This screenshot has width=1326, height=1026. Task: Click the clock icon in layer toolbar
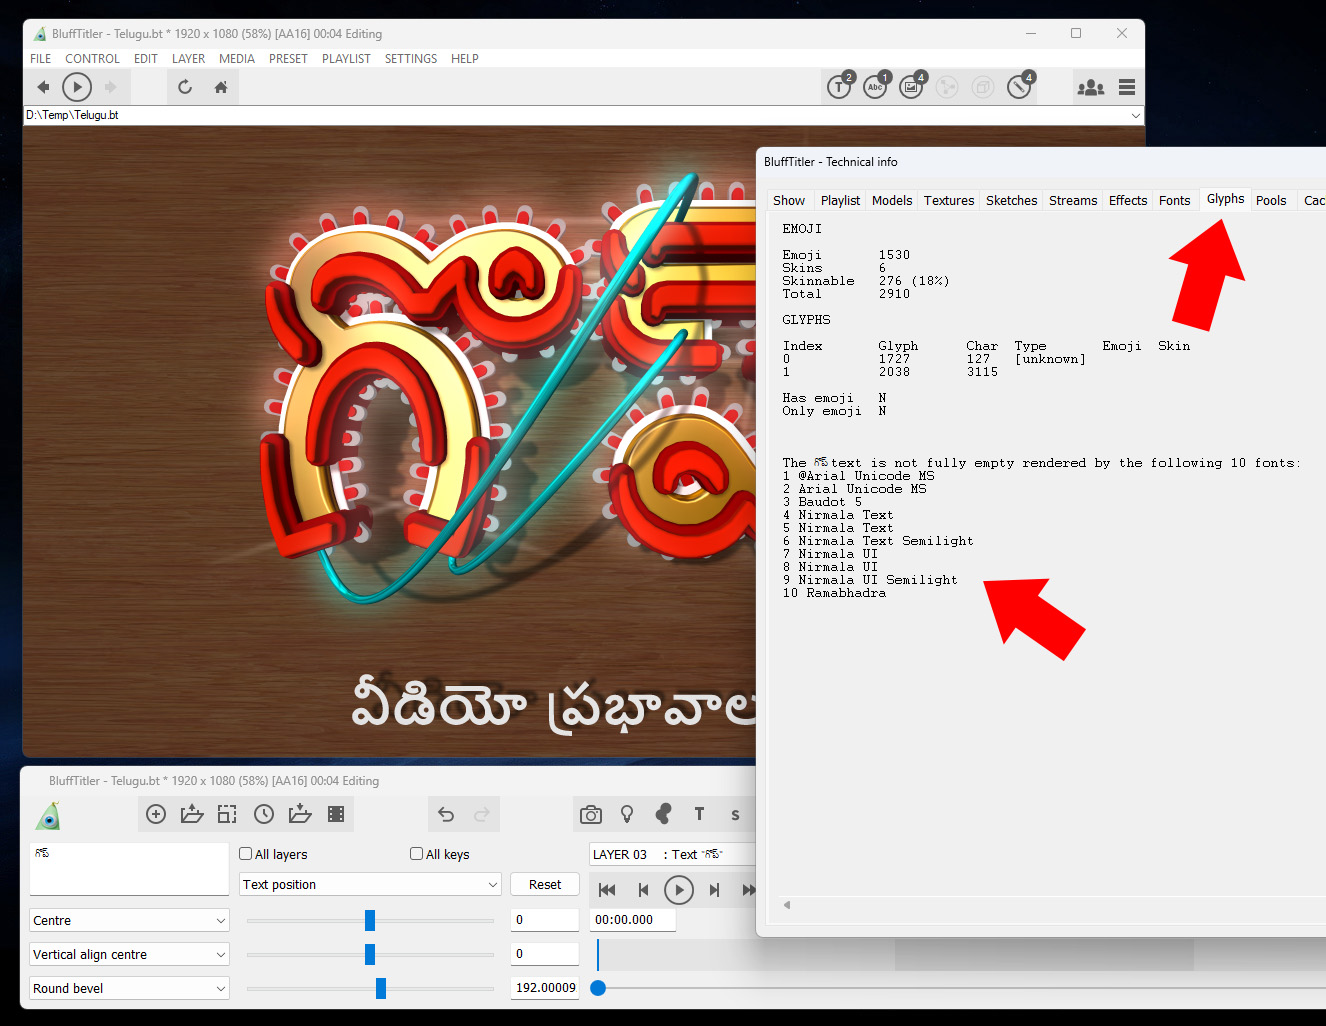click(x=264, y=814)
